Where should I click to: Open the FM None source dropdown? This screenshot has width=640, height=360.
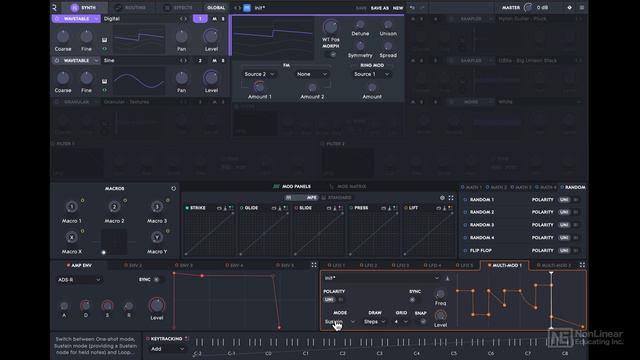pos(312,74)
